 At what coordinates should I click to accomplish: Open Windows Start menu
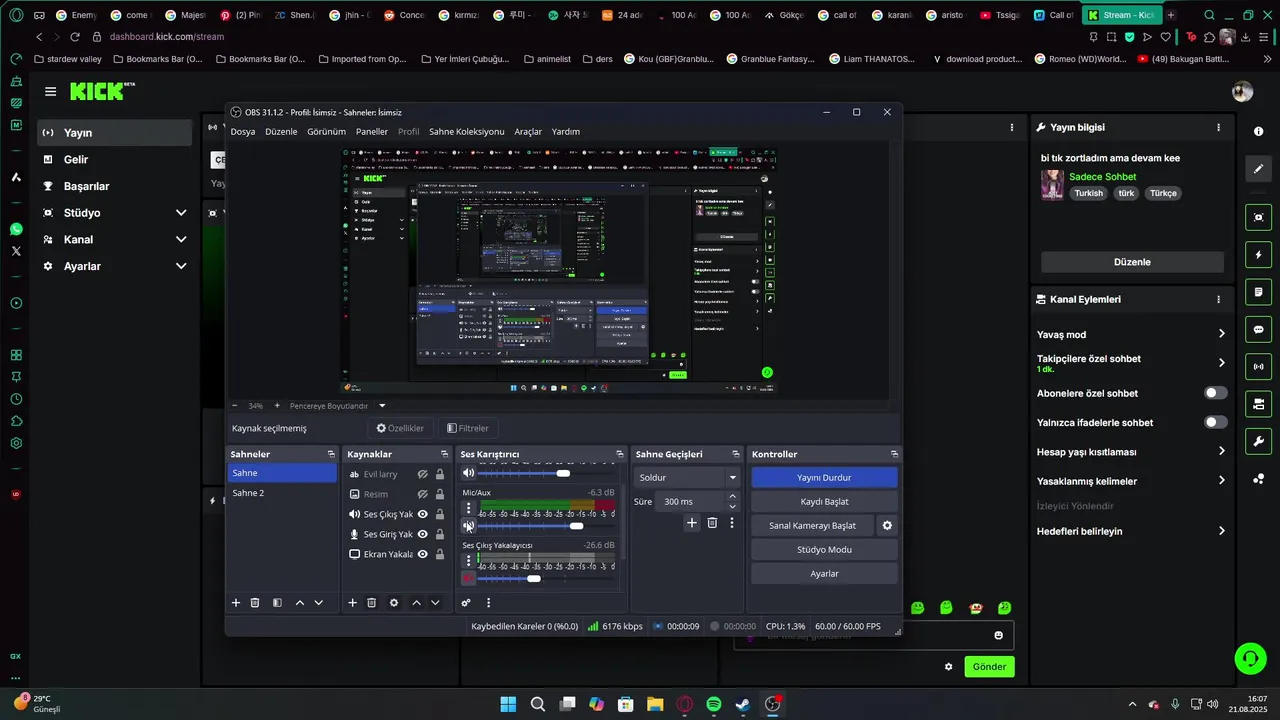pos(508,704)
